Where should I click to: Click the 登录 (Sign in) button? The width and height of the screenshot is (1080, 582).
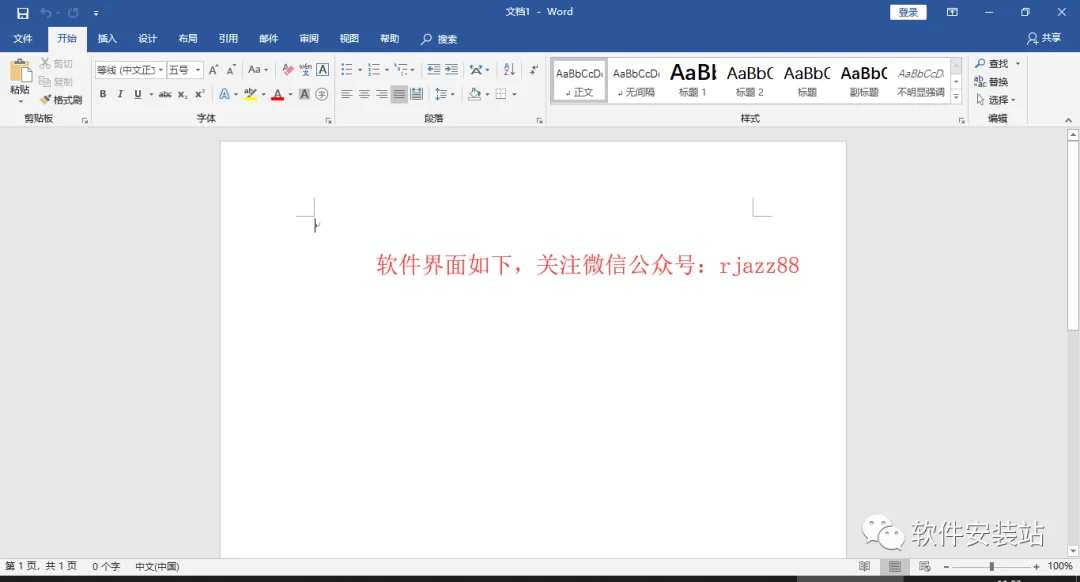(908, 12)
